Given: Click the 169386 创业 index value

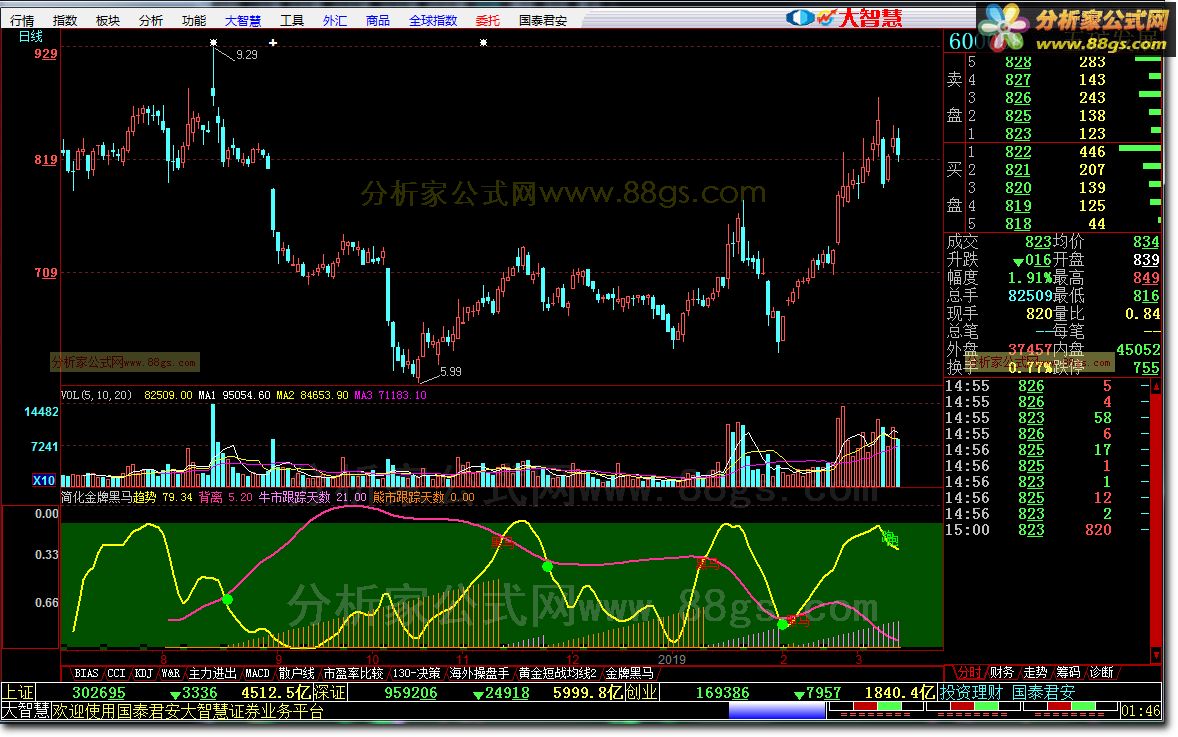Looking at the screenshot, I should (x=722, y=693).
